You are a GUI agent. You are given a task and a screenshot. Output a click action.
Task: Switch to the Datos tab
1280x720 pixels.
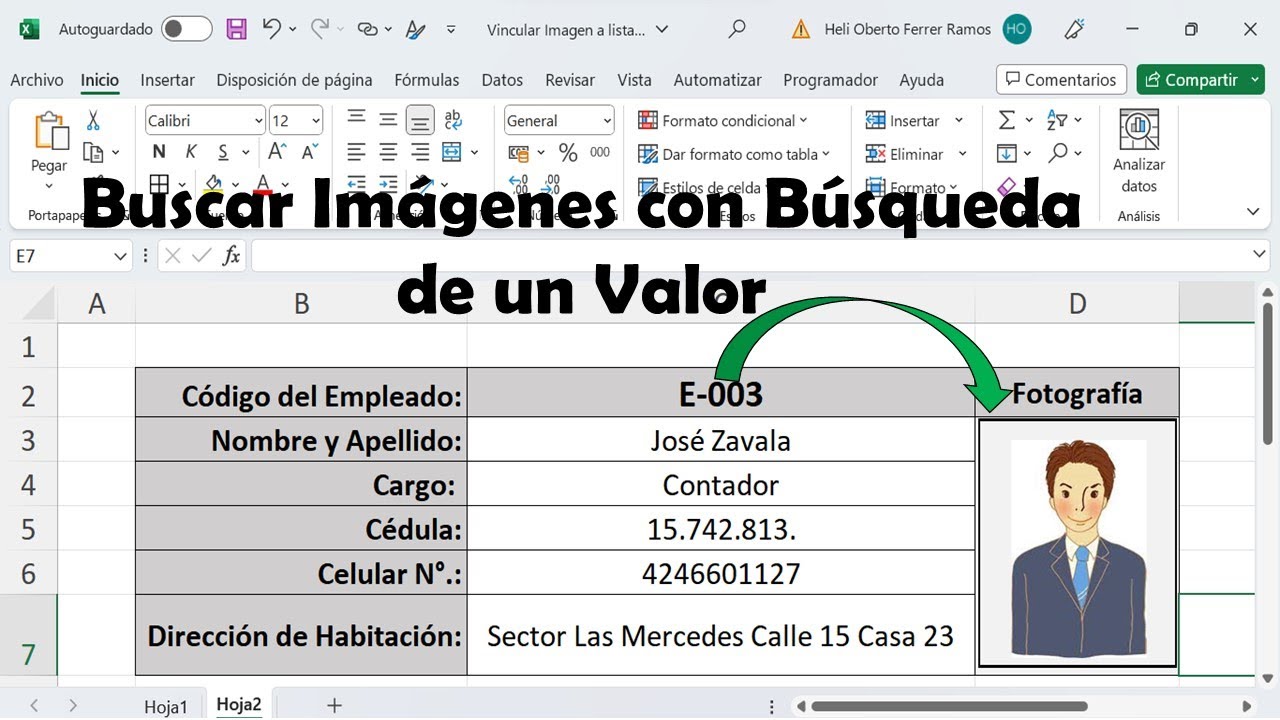point(502,80)
